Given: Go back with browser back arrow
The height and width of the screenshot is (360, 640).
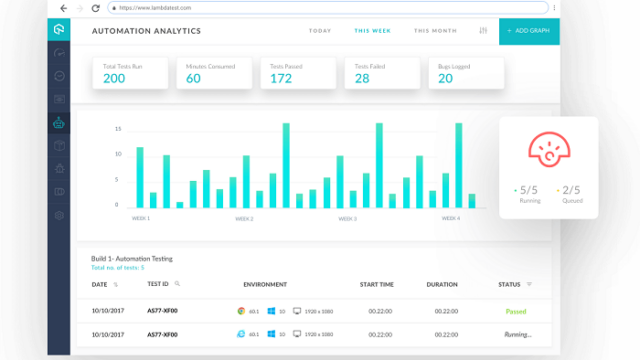Looking at the screenshot, I should [63, 8].
